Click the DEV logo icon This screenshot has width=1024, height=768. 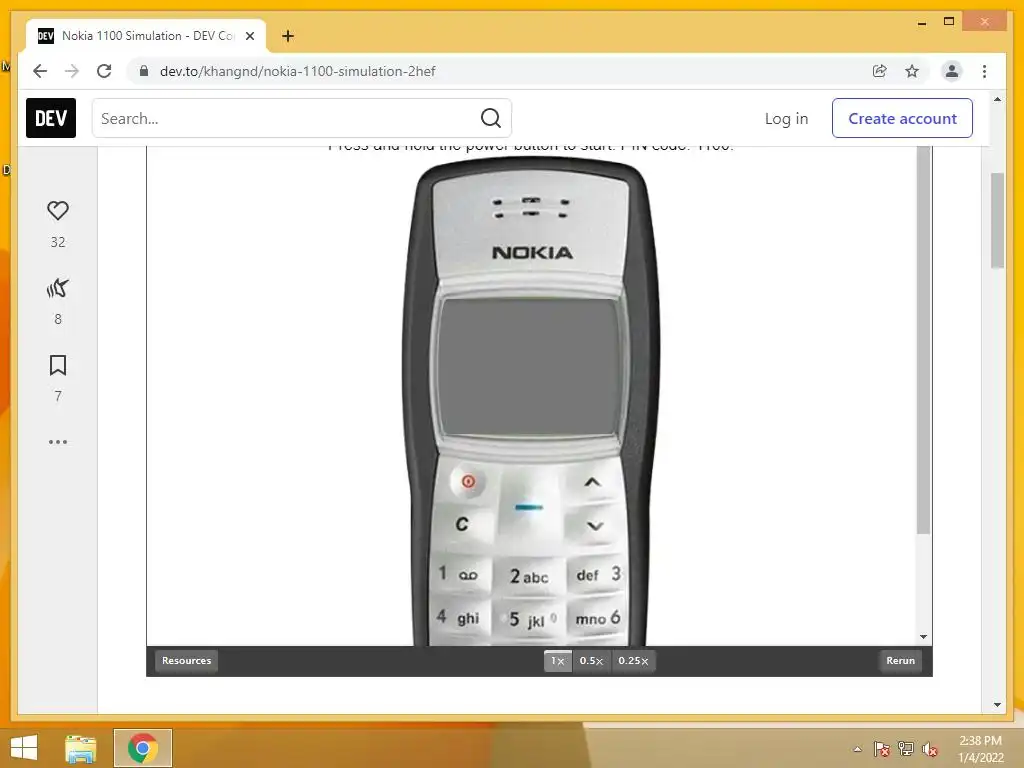click(x=51, y=118)
